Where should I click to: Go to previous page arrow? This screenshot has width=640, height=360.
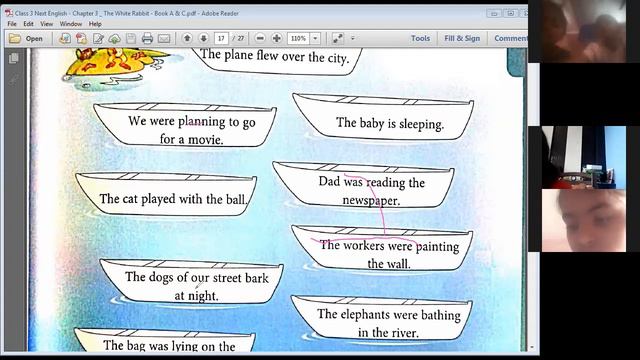coord(187,38)
